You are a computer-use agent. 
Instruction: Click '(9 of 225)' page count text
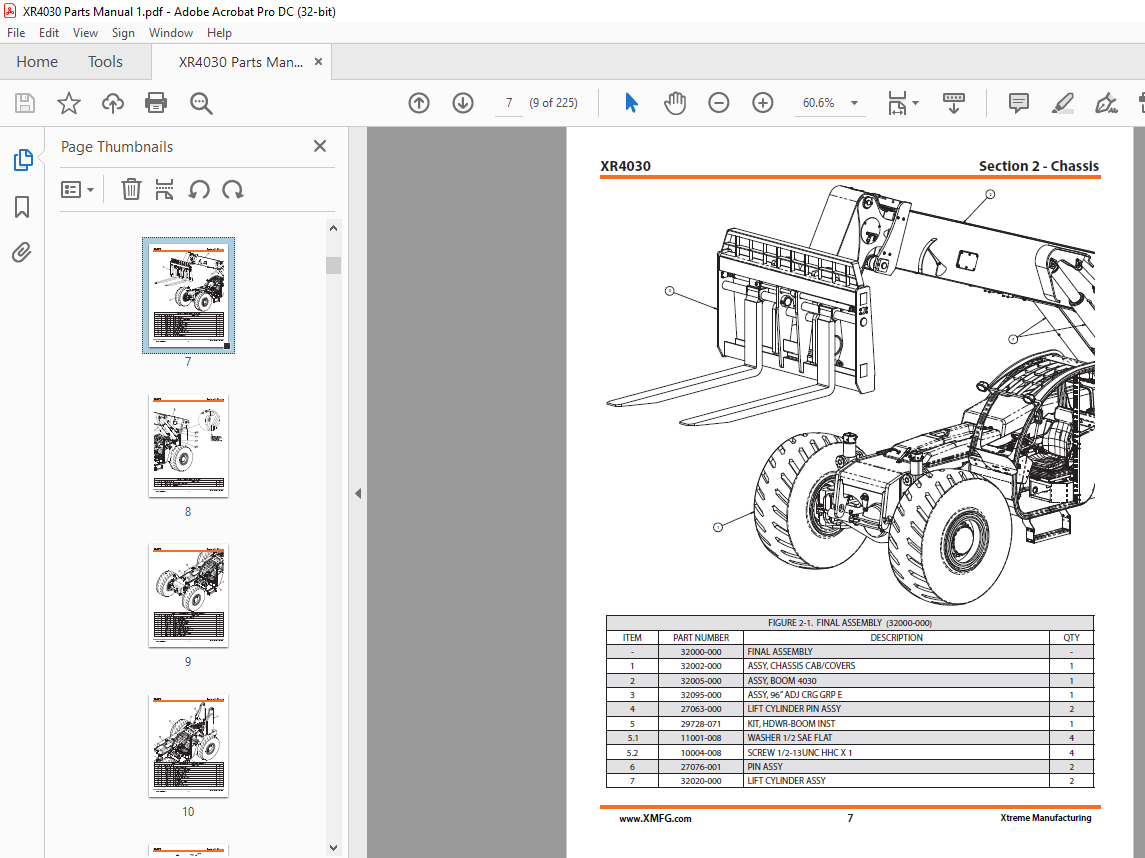click(554, 103)
